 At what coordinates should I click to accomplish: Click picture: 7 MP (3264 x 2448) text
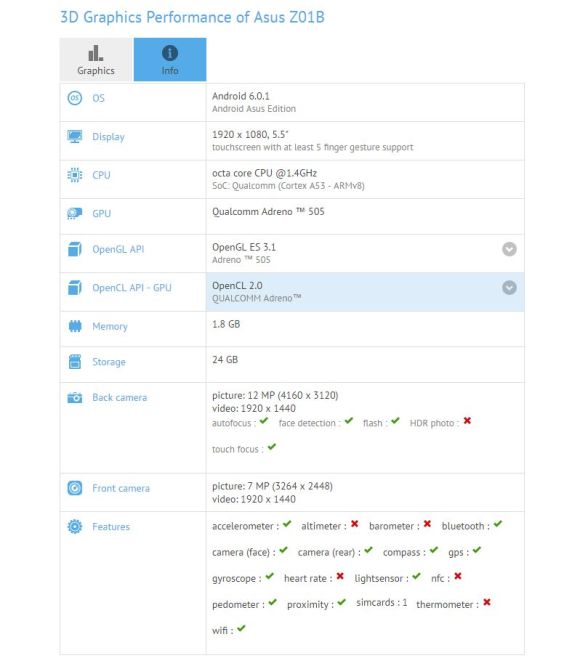[272, 486]
